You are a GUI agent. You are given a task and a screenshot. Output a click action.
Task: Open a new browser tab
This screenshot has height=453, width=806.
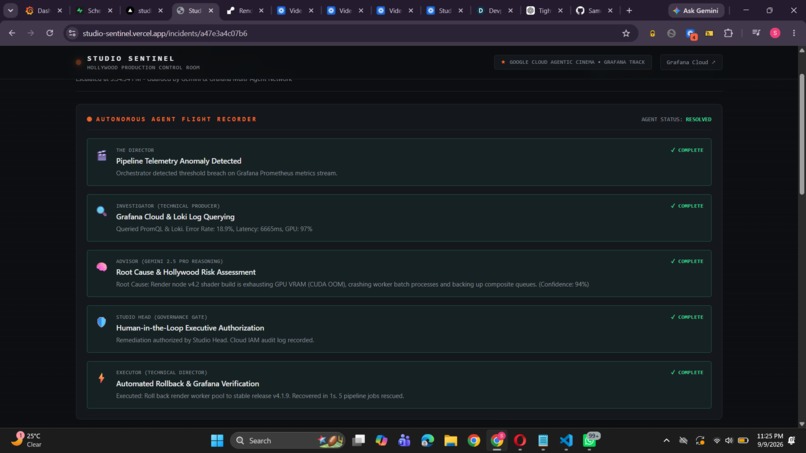(629, 10)
